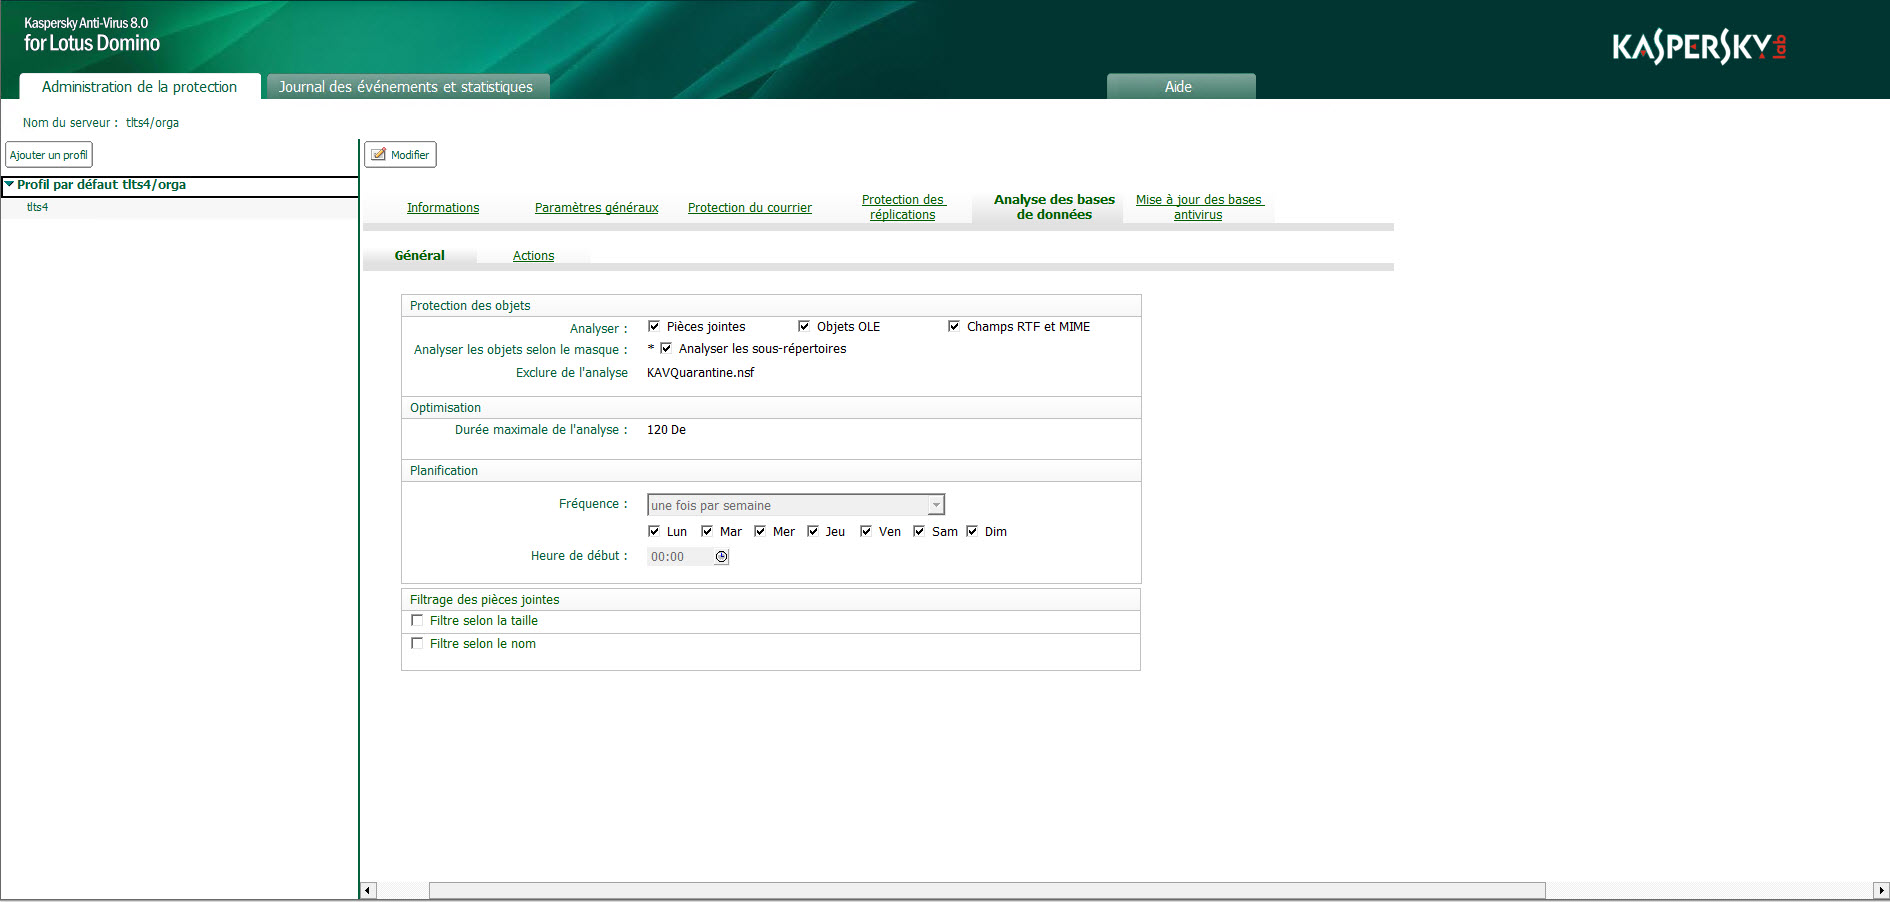This screenshot has height=902, width=1890.
Task: Open the clock icon beside Heure de début
Action: click(721, 556)
